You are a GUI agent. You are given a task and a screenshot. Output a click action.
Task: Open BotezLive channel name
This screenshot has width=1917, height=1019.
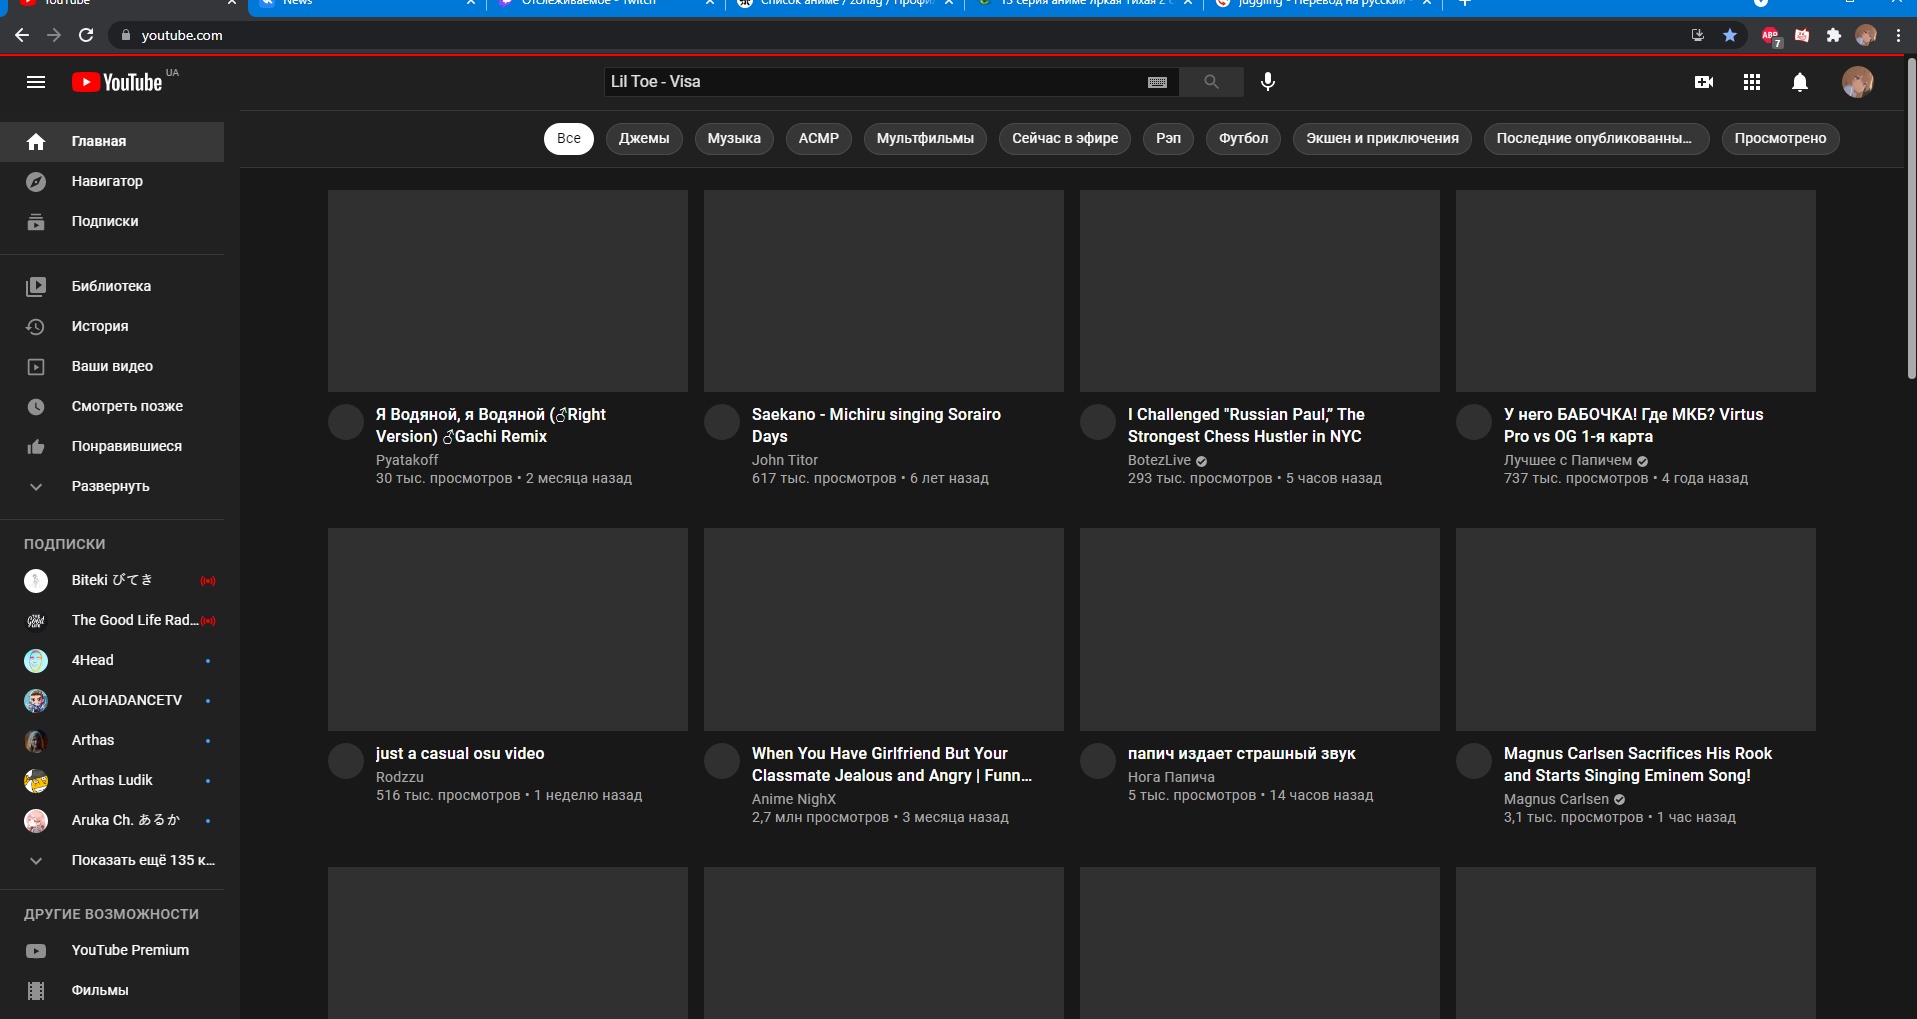pos(1159,460)
